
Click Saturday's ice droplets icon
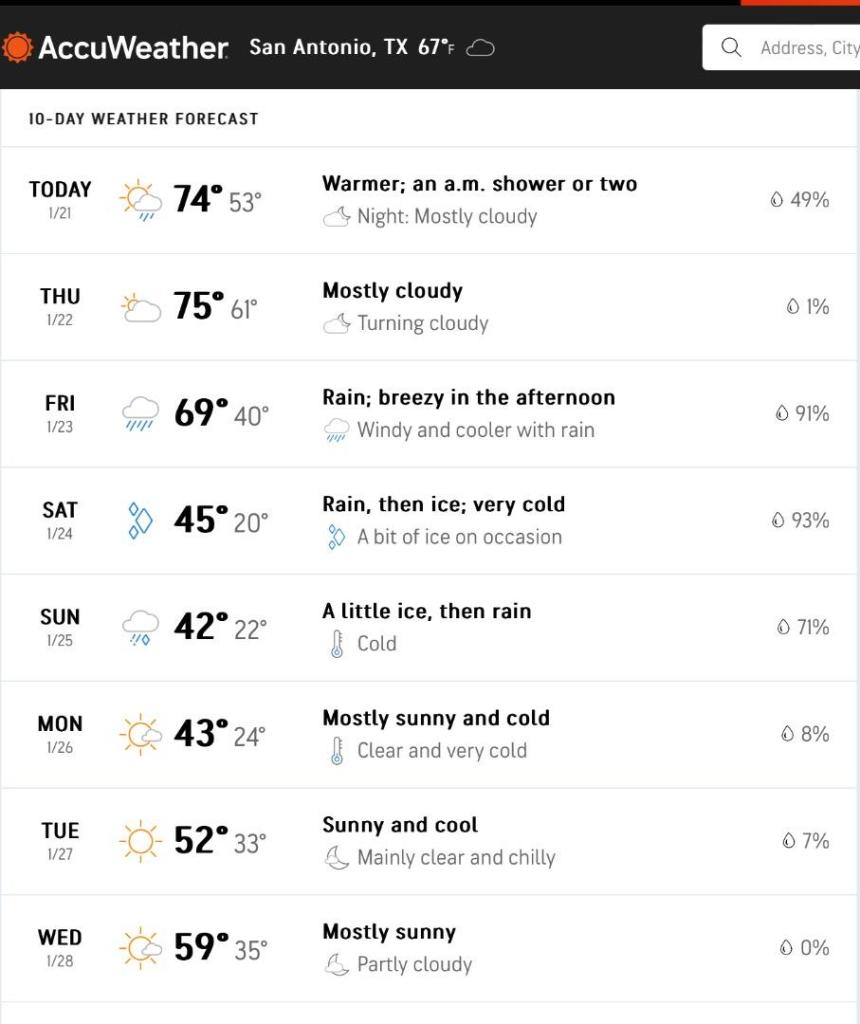tap(140, 520)
